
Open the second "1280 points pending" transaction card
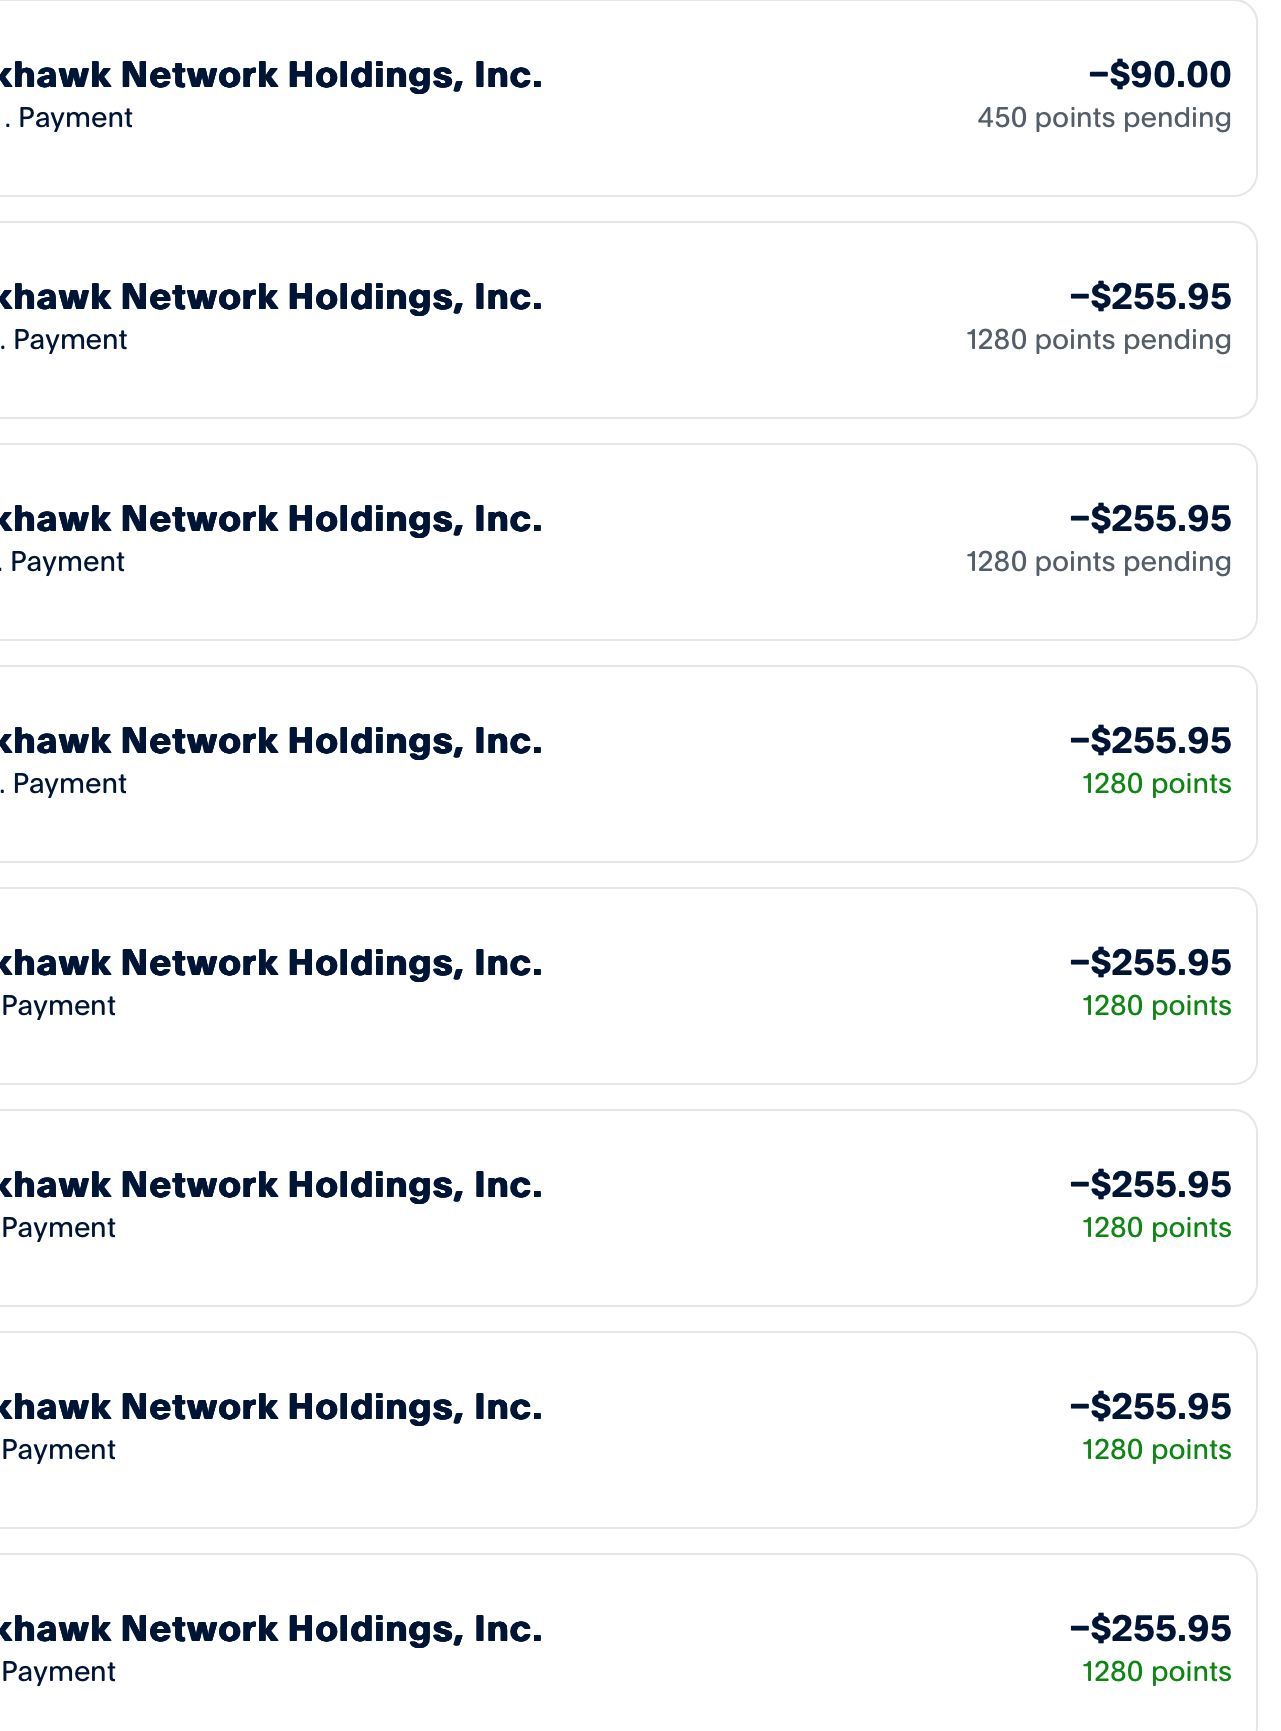pos(628,542)
